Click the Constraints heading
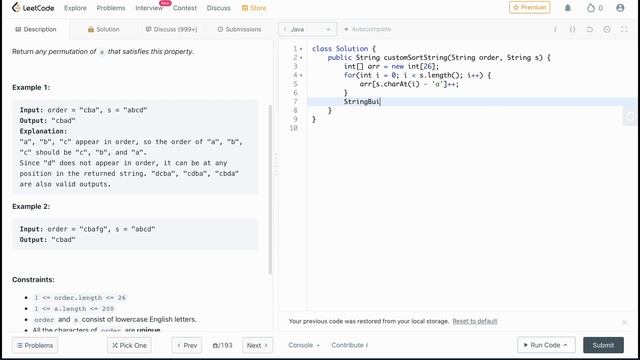640x360 pixels. tap(33, 280)
